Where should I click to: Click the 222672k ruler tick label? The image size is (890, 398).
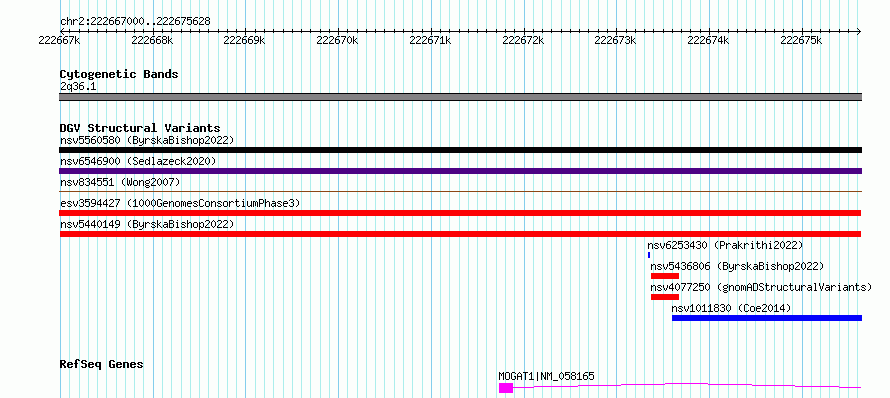[x=523, y=40]
